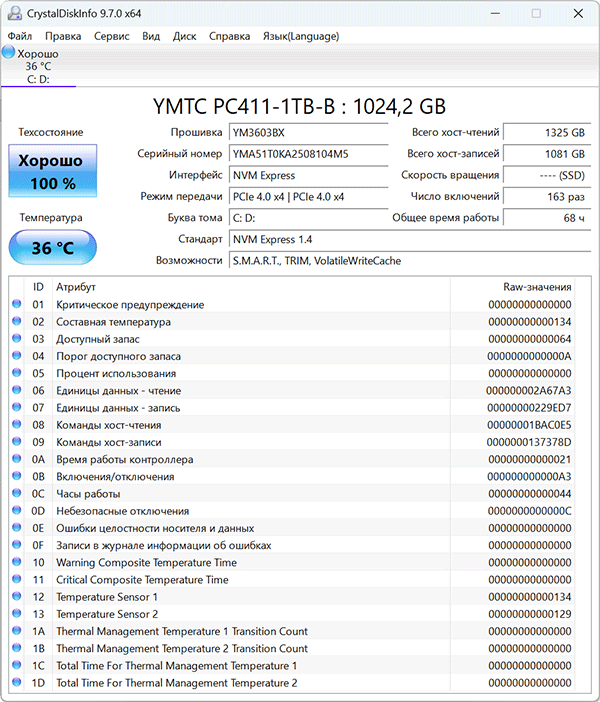The width and height of the screenshot is (600, 702).
Task: Click status orb of attribute 0F row
Action: 17,544
